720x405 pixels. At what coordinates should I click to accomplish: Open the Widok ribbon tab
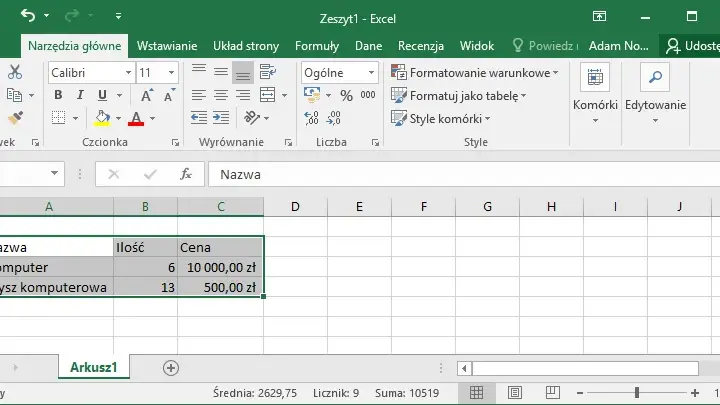coord(477,46)
